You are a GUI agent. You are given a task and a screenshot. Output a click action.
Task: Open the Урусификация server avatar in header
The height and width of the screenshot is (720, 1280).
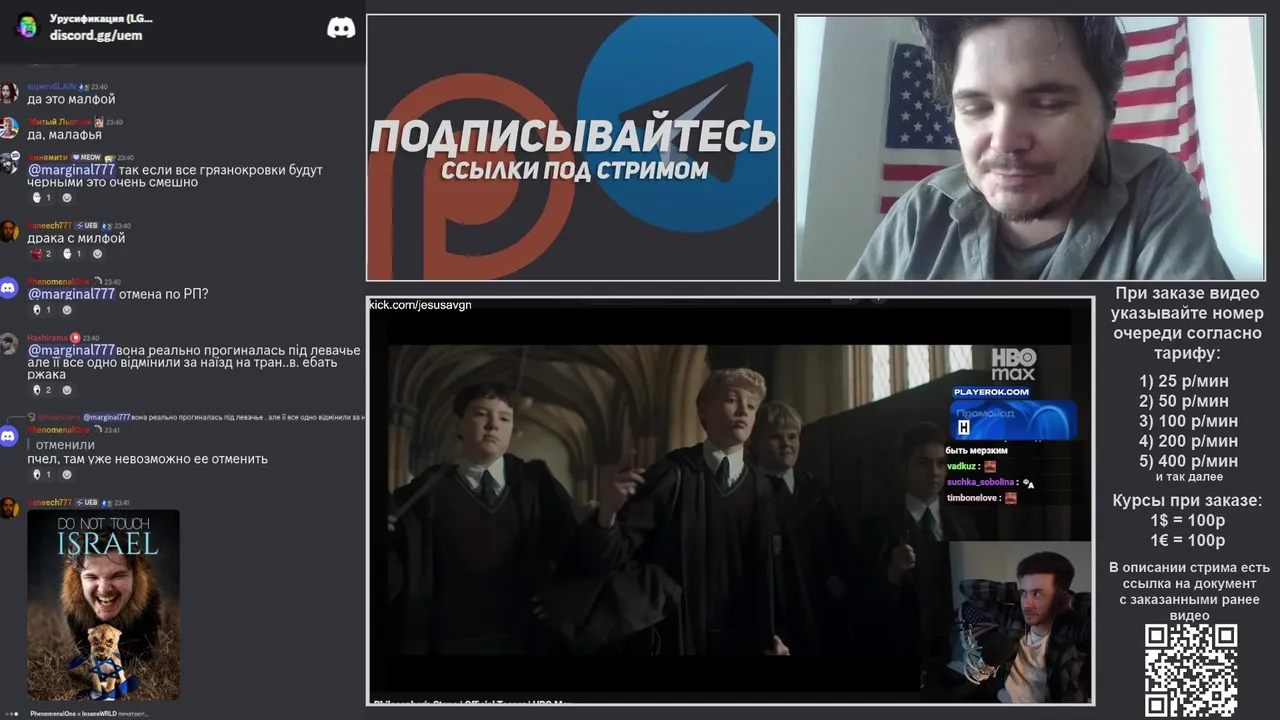tap(27, 26)
